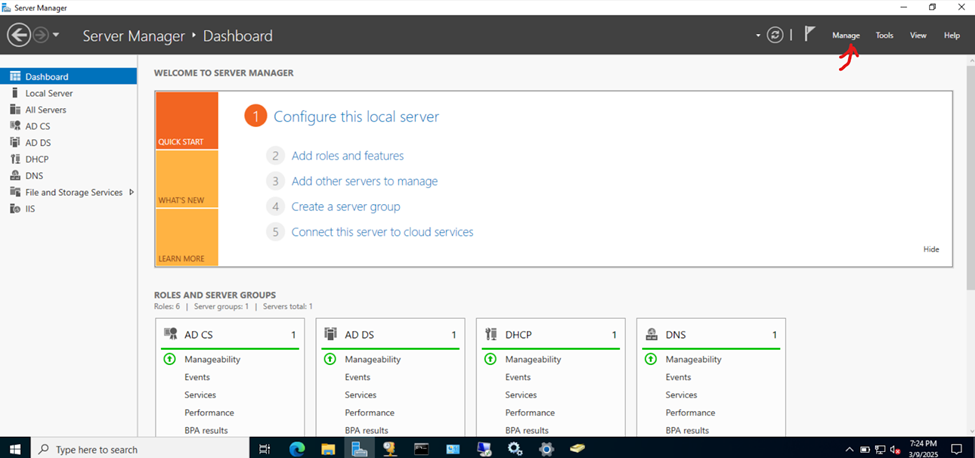Viewport: 975px width, 458px height.
Task: Click the AD DS sidebar icon
Action: 16,142
